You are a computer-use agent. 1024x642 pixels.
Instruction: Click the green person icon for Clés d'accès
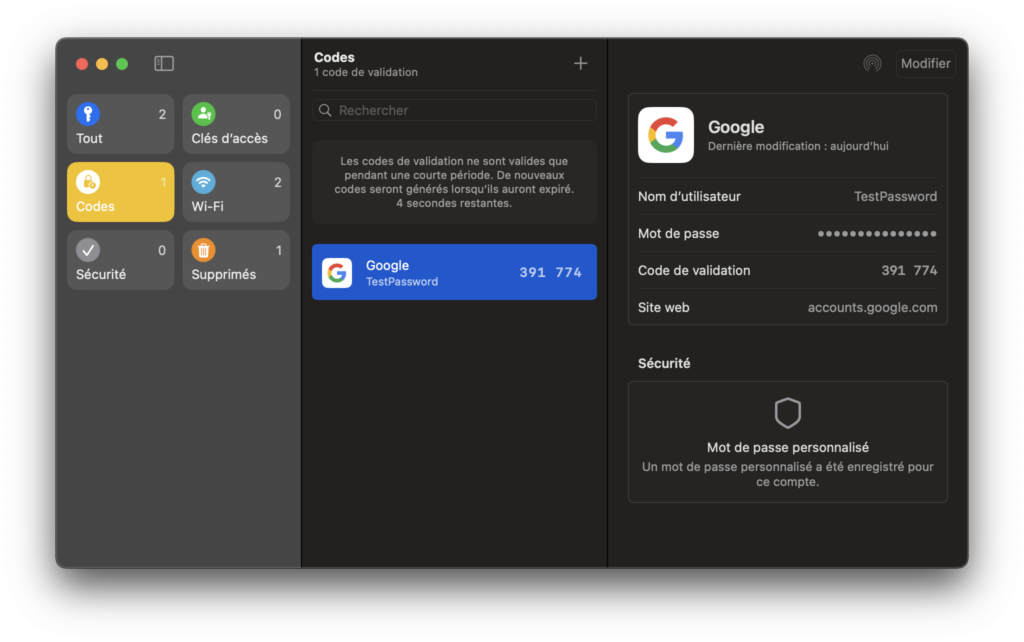point(203,114)
